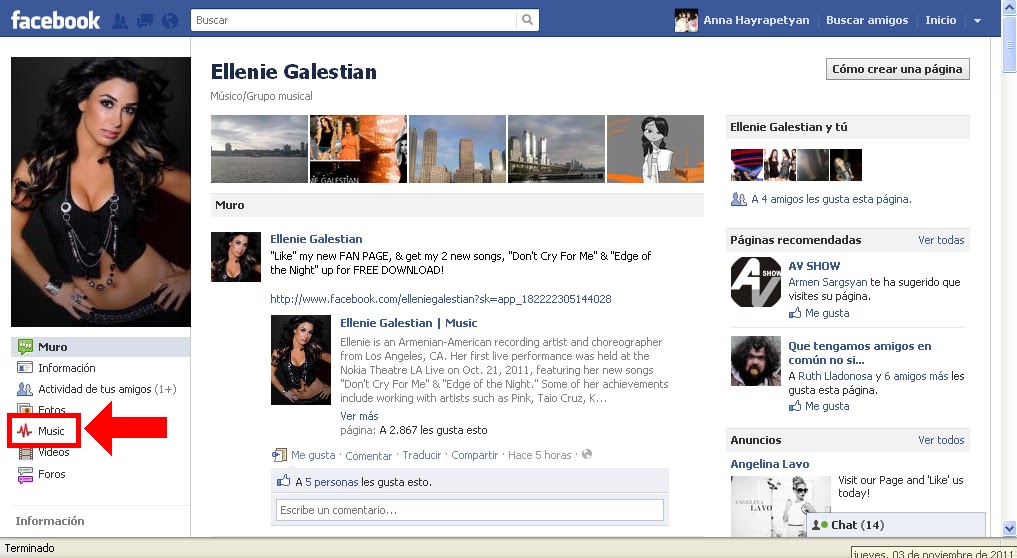The height and width of the screenshot is (558, 1017).
Task: Click scrollbar down arrow at bottom right
Action: pos(1009,528)
